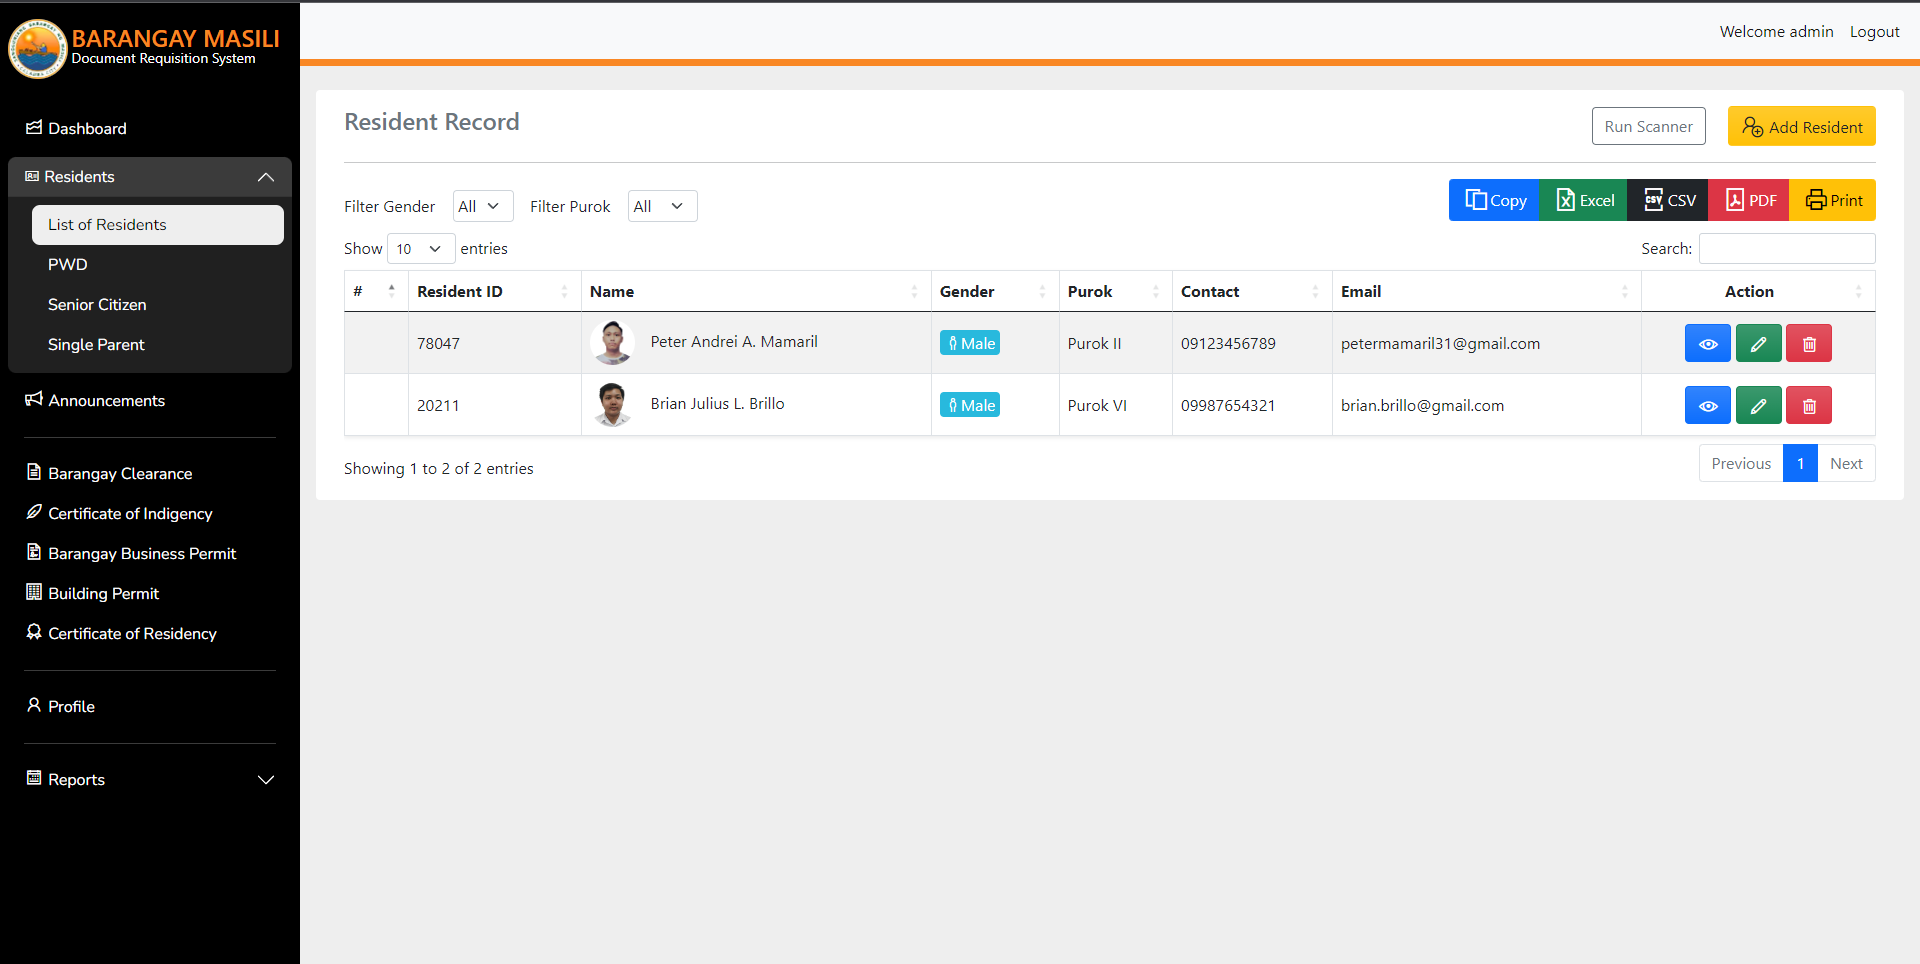This screenshot has height=964, width=1920.
Task: Change the Show entries count dropdown
Action: point(420,249)
